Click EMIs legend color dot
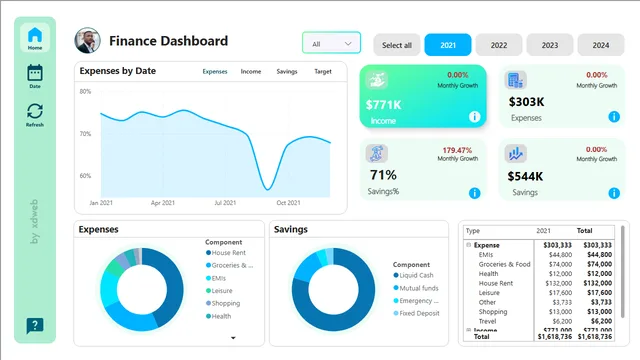Viewport: 640px width, 360px height. pyautogui.click(x=209, y=278)
